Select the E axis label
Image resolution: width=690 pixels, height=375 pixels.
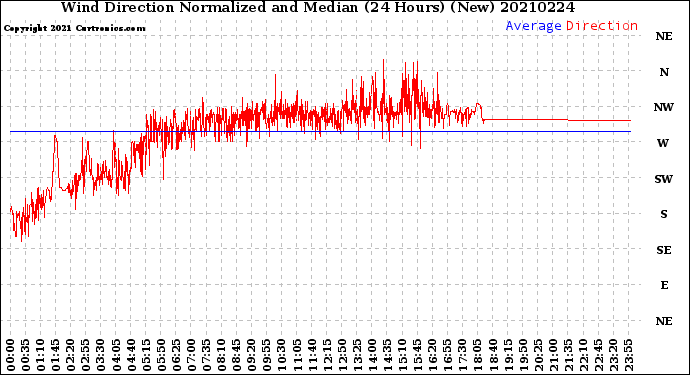[x=664, y=285]
